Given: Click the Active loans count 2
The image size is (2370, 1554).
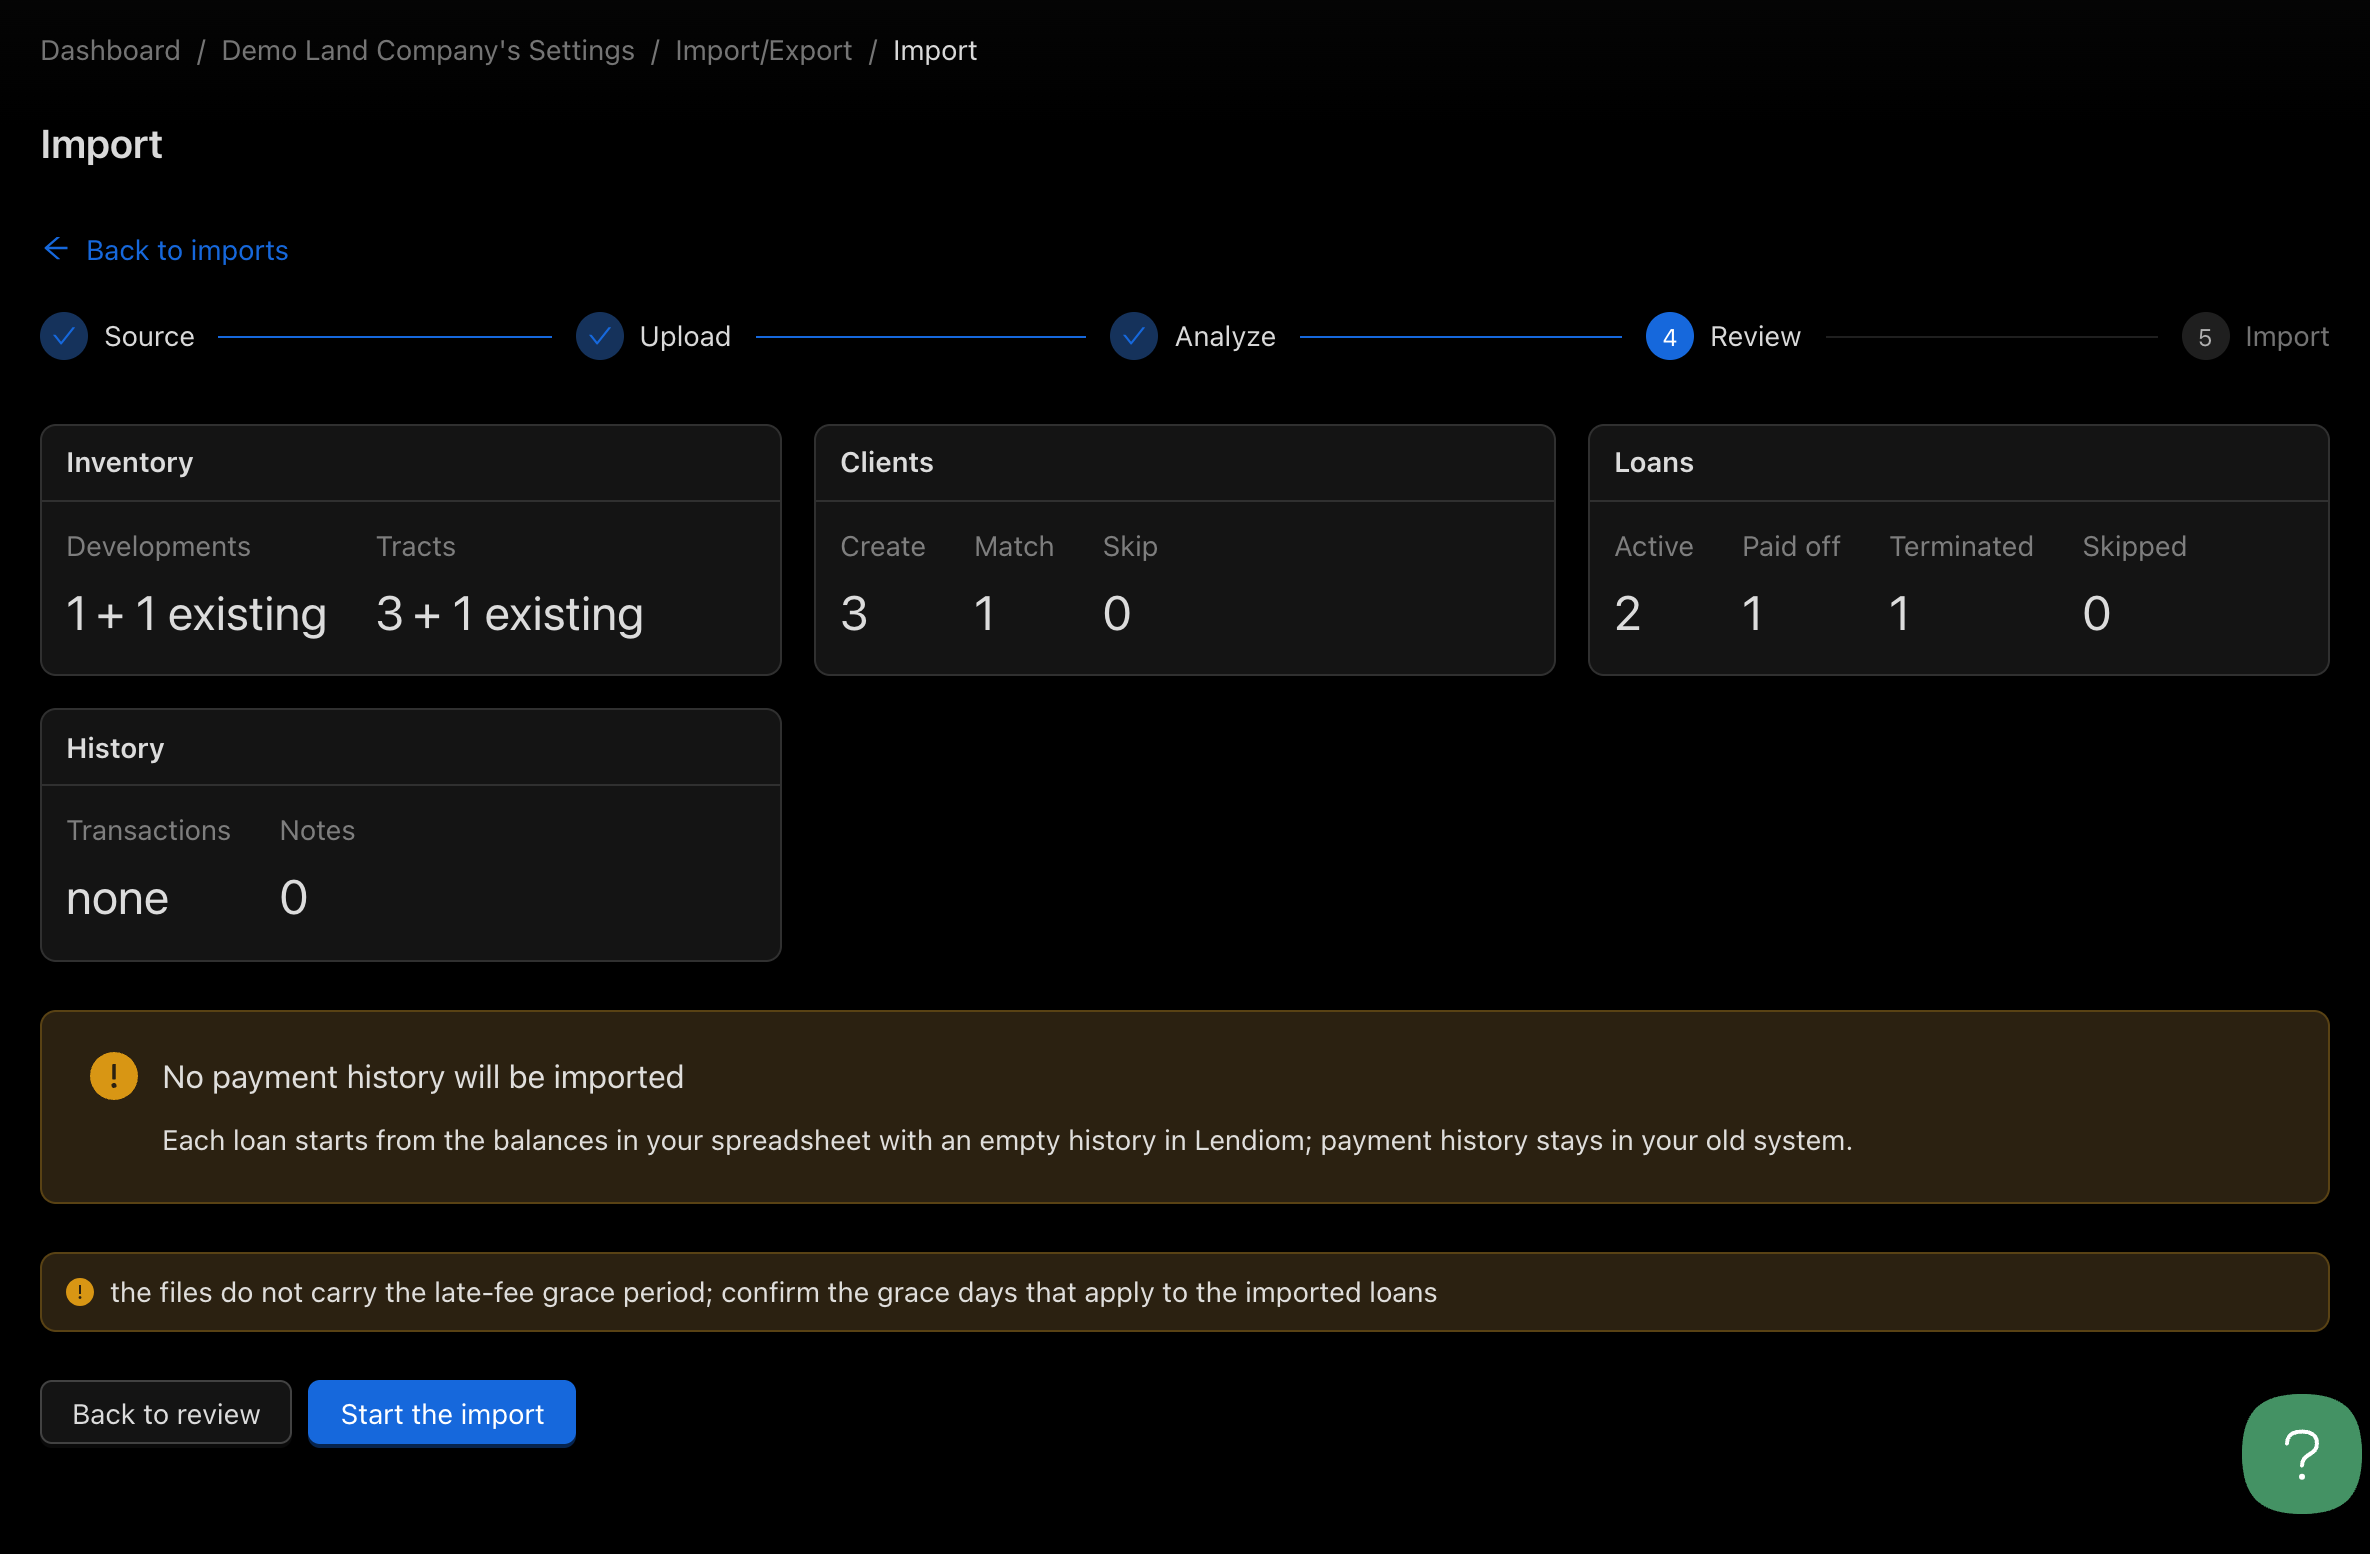Looking at the screenshot, I should pyautogui.click(x=1628, y=613).
